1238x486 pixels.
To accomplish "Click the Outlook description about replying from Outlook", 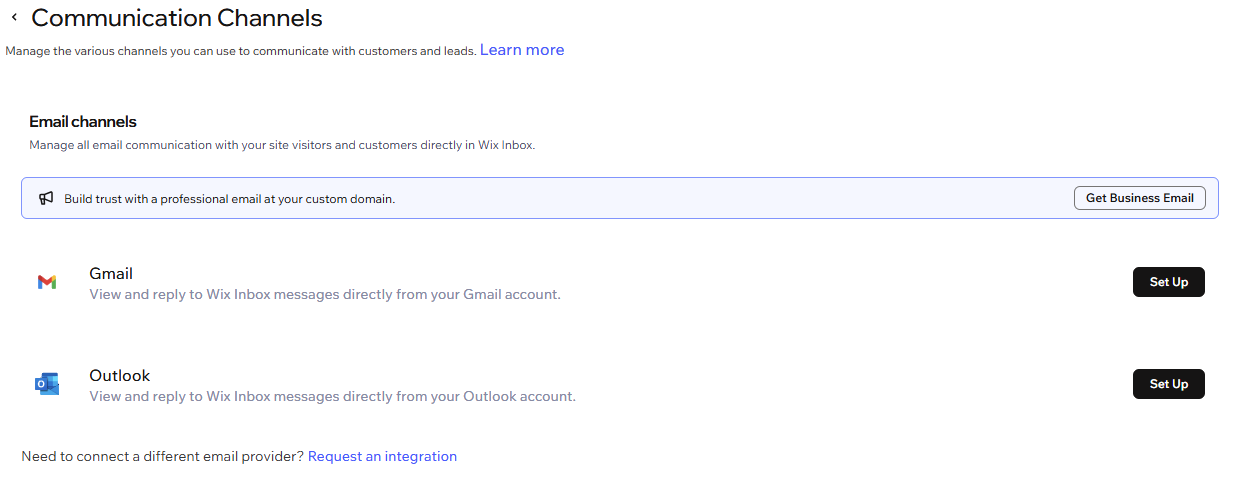I will (333, 397).
